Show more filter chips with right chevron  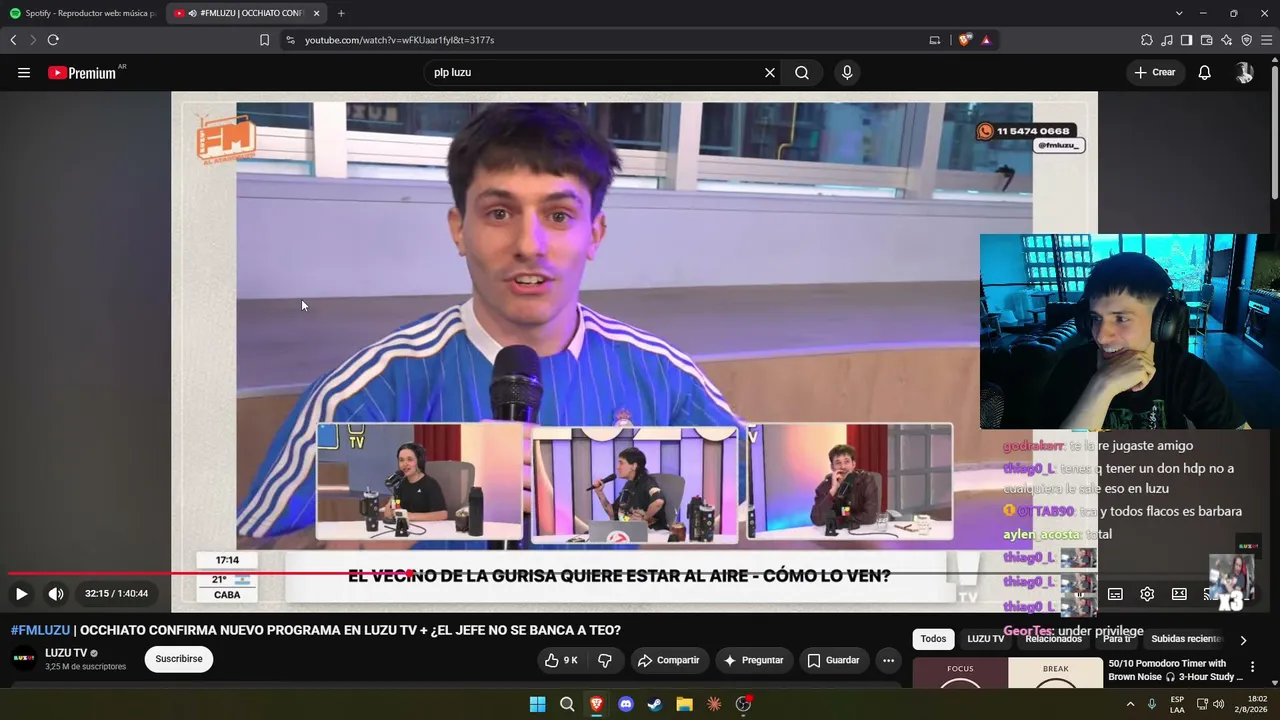(x=1243, y=640)
